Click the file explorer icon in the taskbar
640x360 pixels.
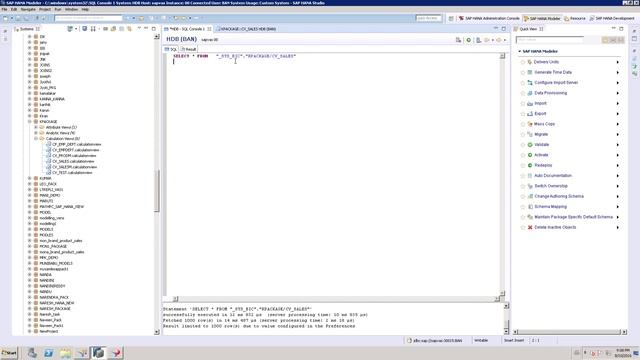pyautogui.click(x=65, y=353)
